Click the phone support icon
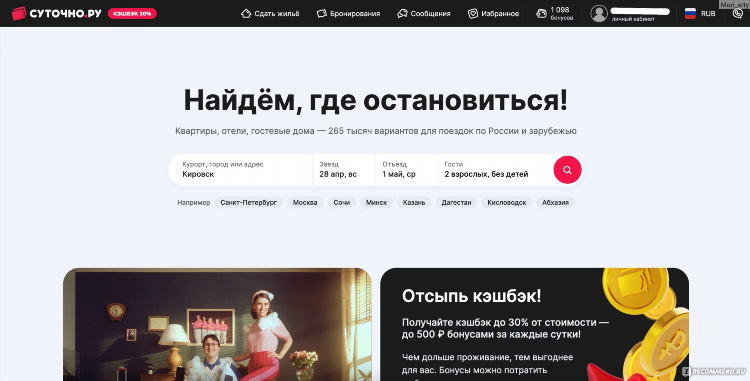750x381 pixels. 738,13
